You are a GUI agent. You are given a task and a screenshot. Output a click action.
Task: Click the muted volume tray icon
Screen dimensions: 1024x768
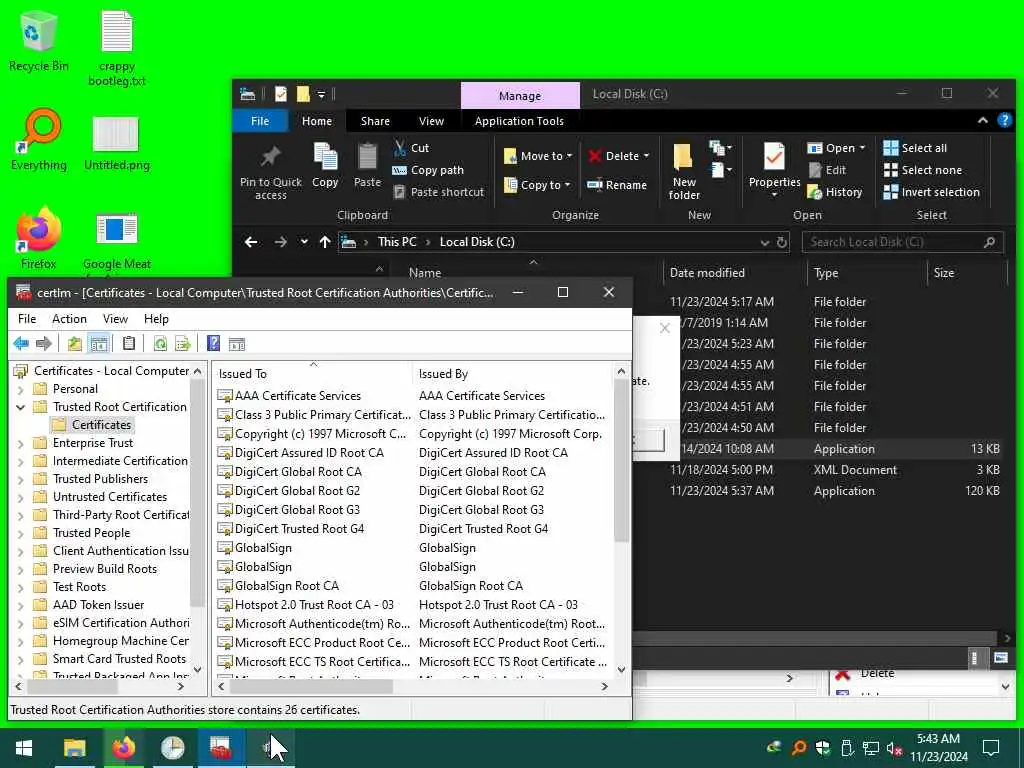point(894,748)
